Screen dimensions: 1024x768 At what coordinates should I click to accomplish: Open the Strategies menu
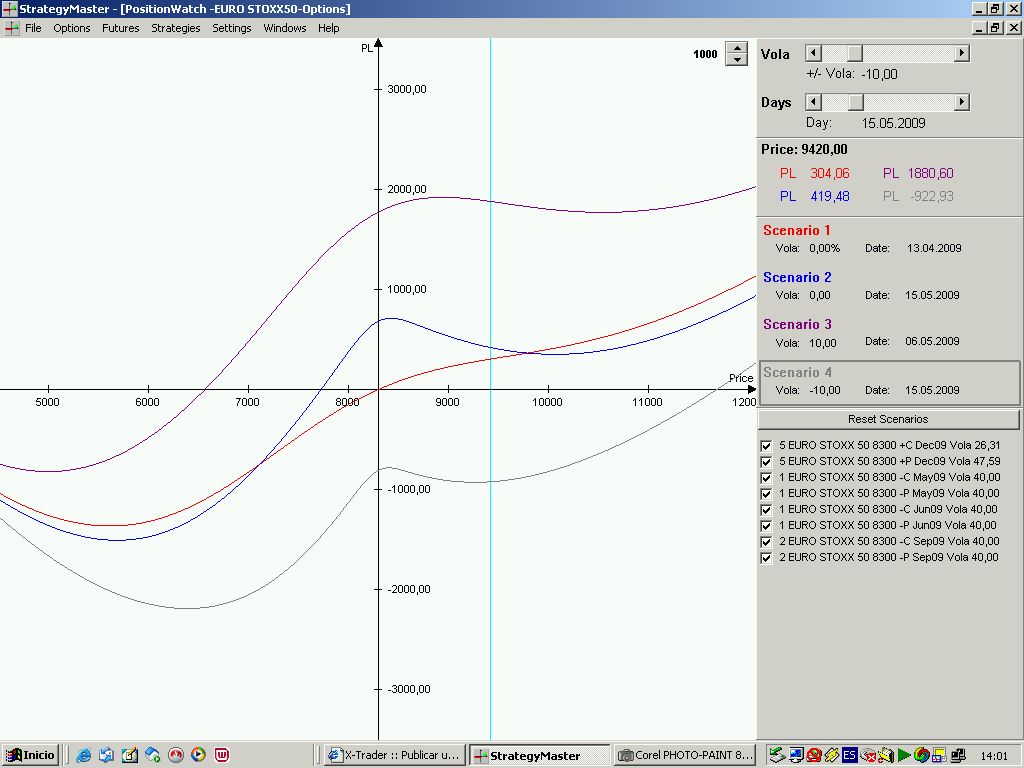tap(176, 28)
